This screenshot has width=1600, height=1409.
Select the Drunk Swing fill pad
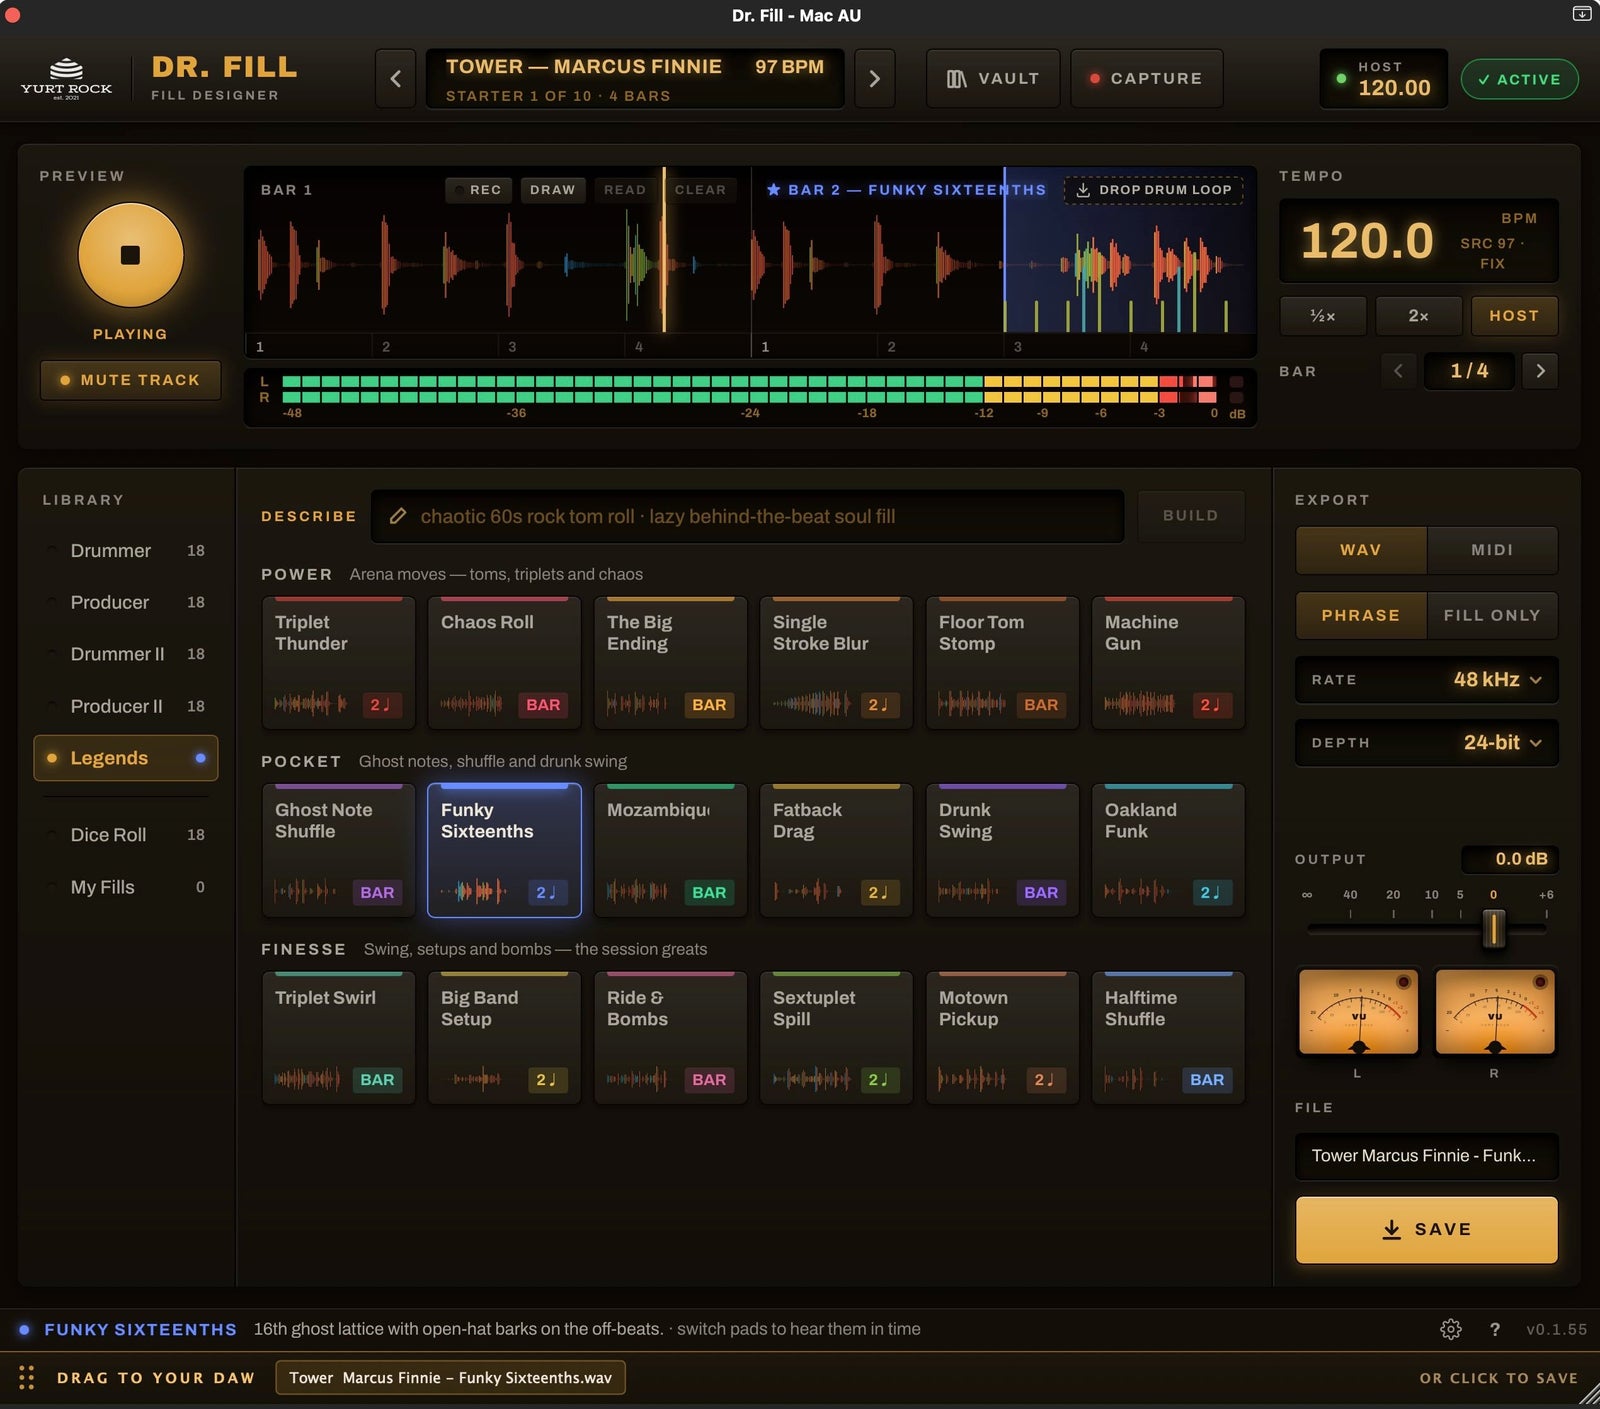(x=1002, y=850)
